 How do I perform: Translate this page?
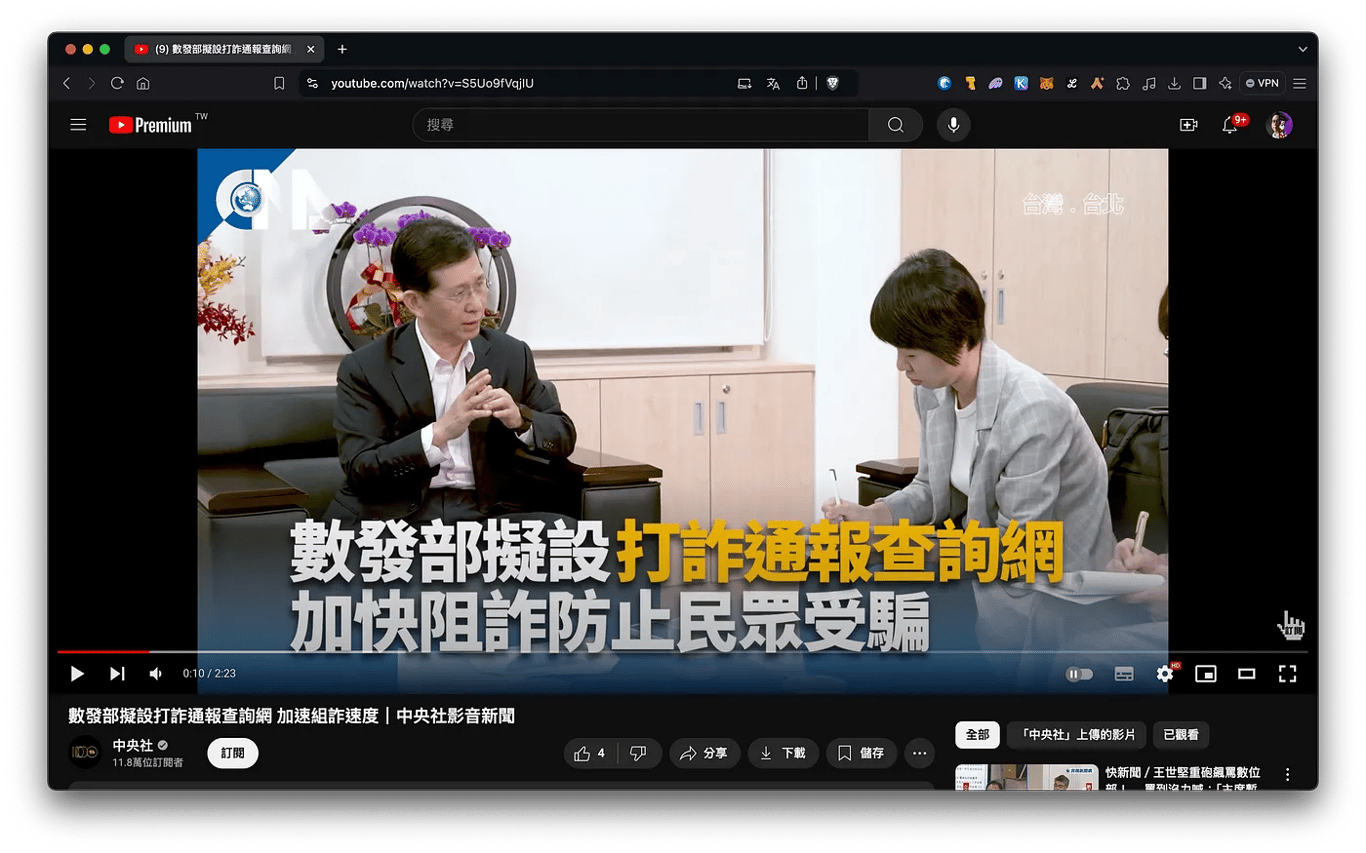click(x=773, y=83)
